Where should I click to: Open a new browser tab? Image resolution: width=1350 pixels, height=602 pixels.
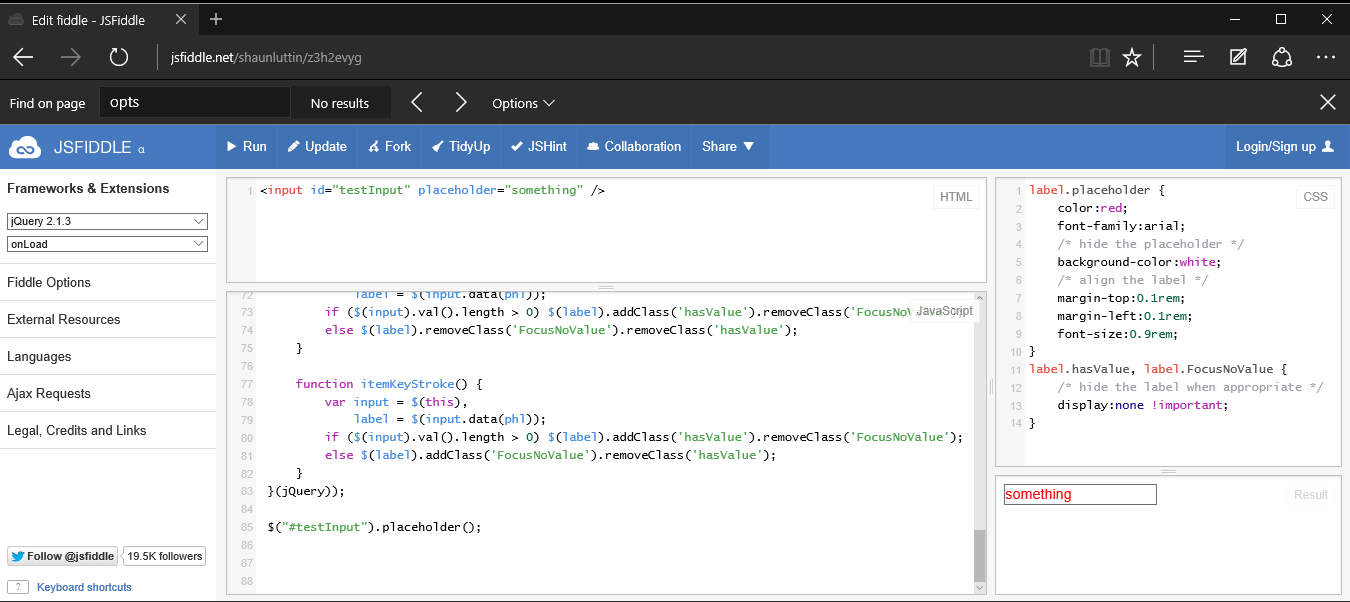tap(216, 19)
